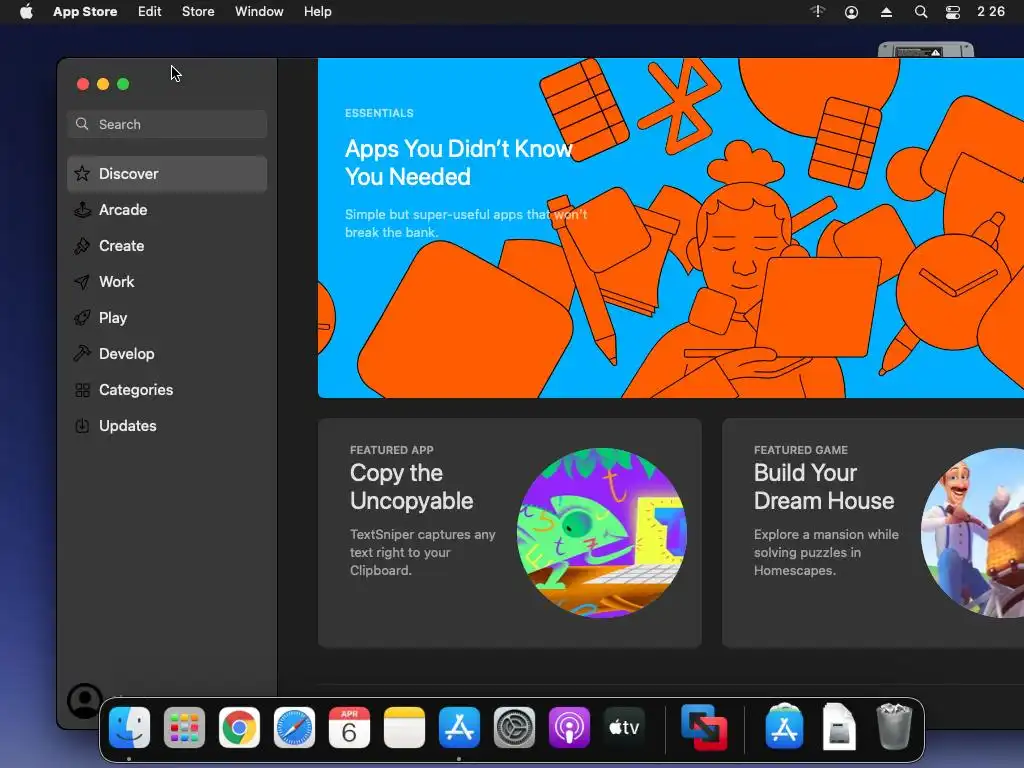Viewport: 1024px width, 768px height.
Task: Open Apple TV from the Dock
Action: (624, 727)
